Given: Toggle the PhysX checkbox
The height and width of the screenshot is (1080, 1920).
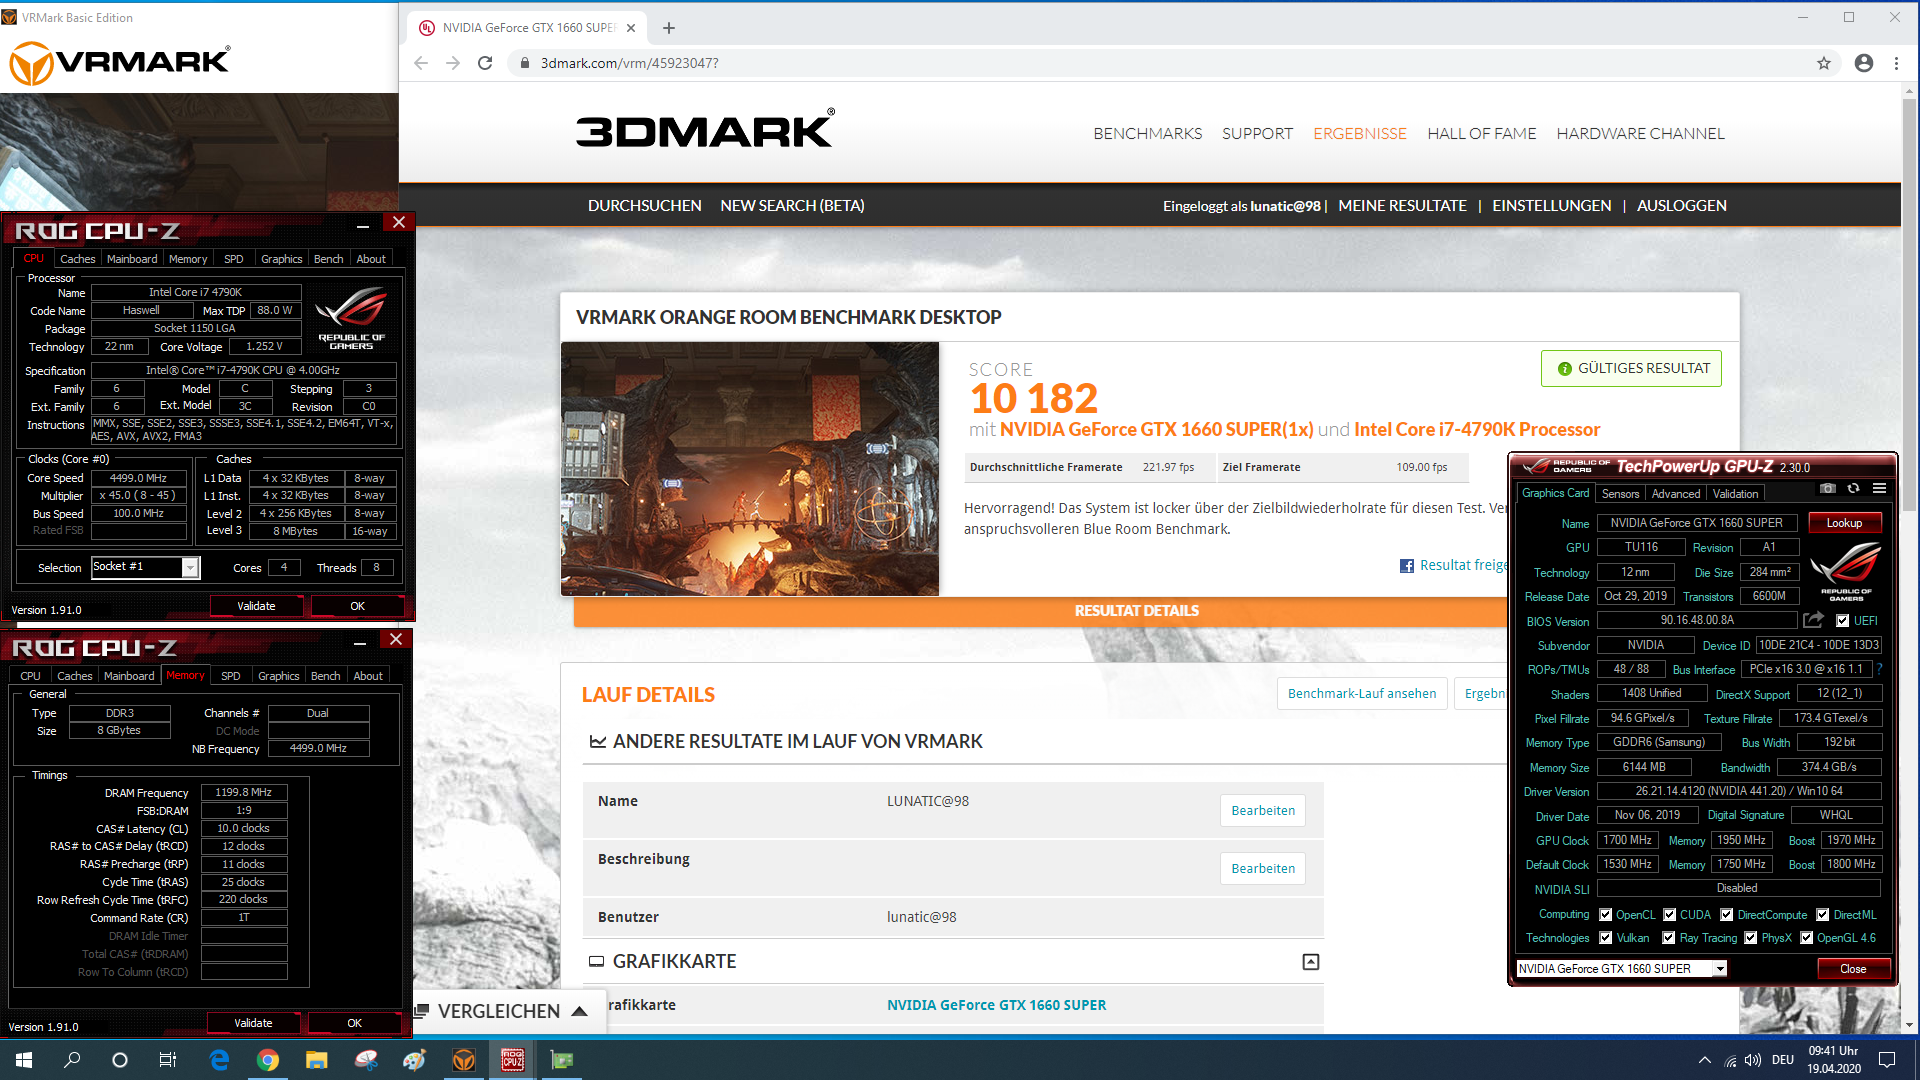Looking at the screenshot, I should tap(1750, 937).
